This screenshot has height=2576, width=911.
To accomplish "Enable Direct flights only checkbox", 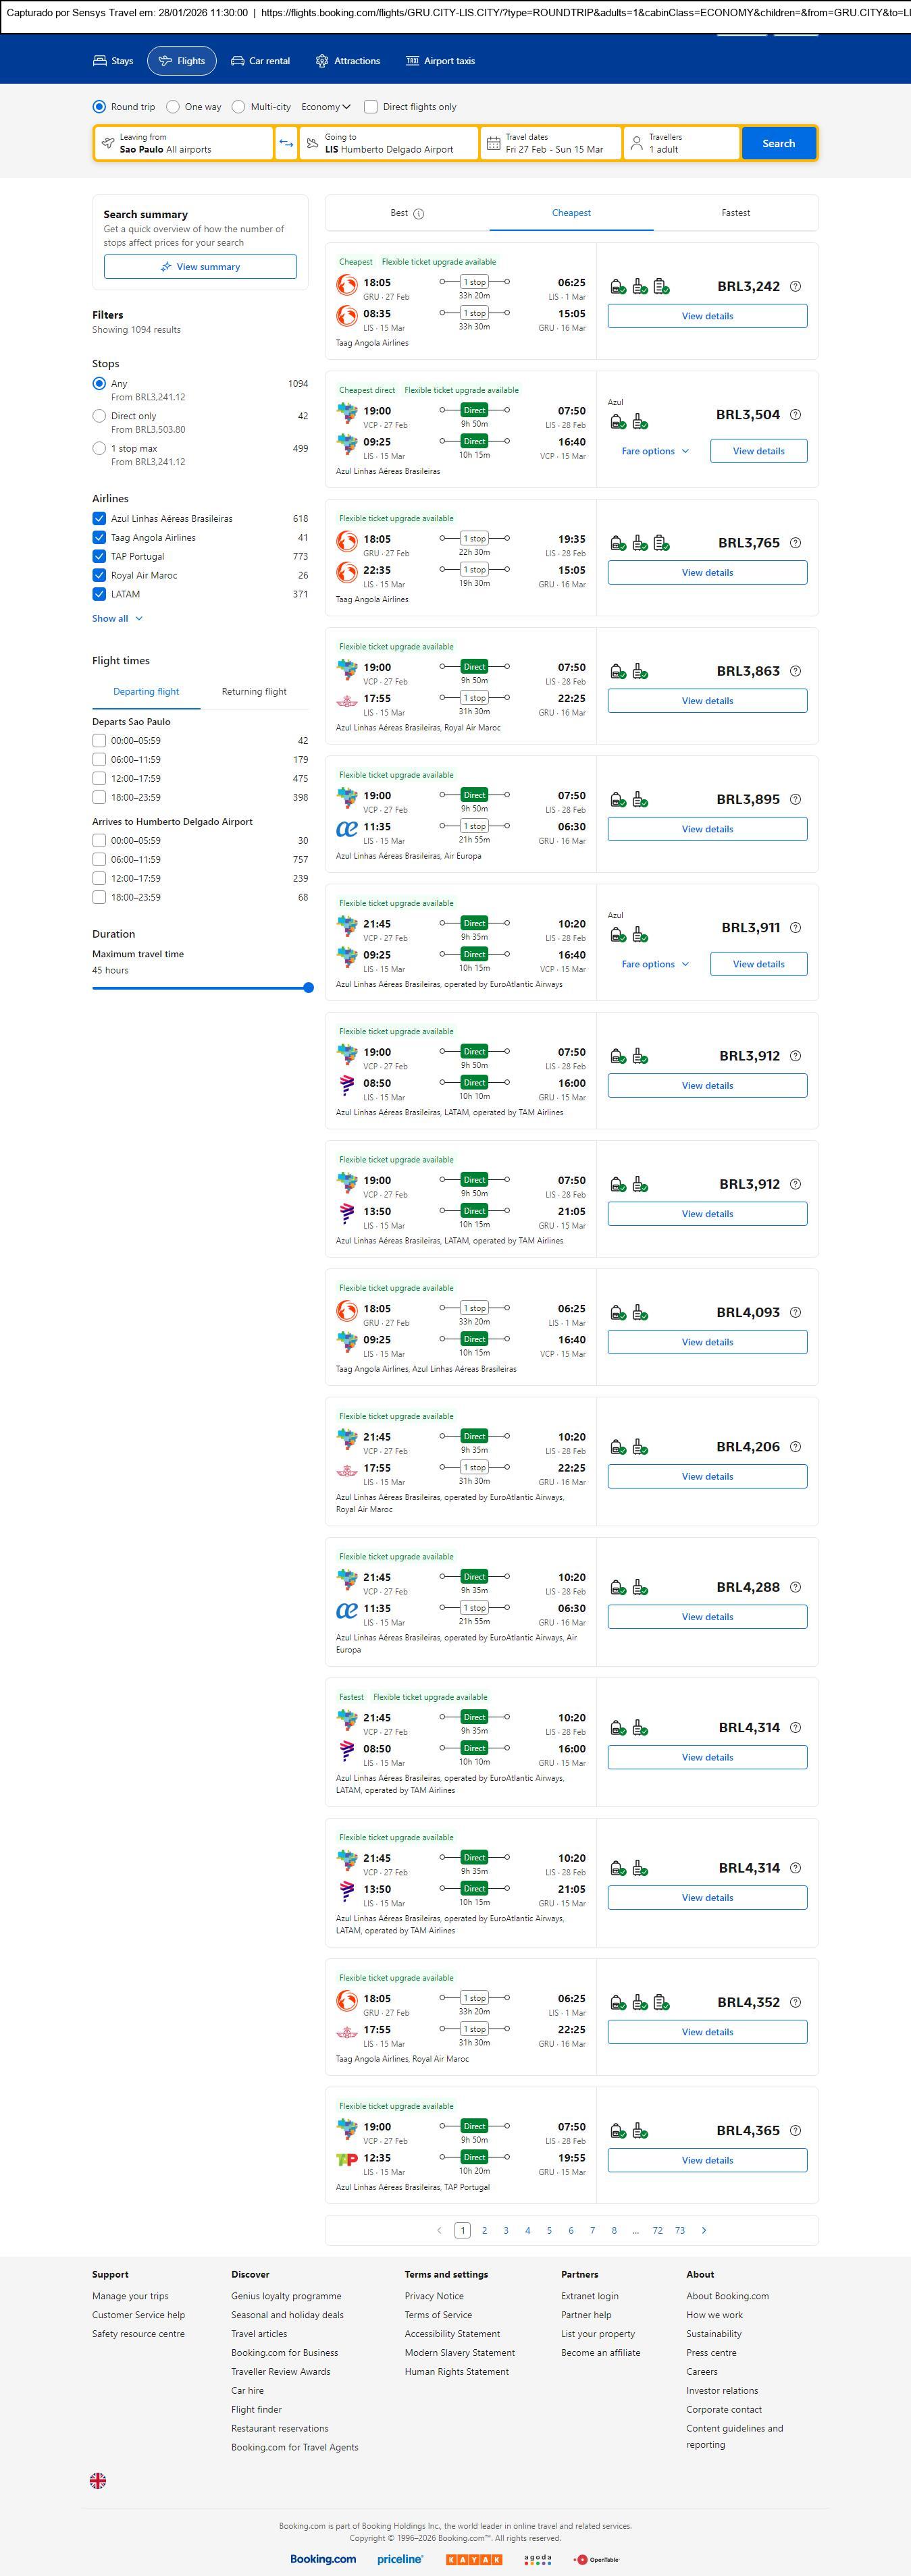I will 371,107.
